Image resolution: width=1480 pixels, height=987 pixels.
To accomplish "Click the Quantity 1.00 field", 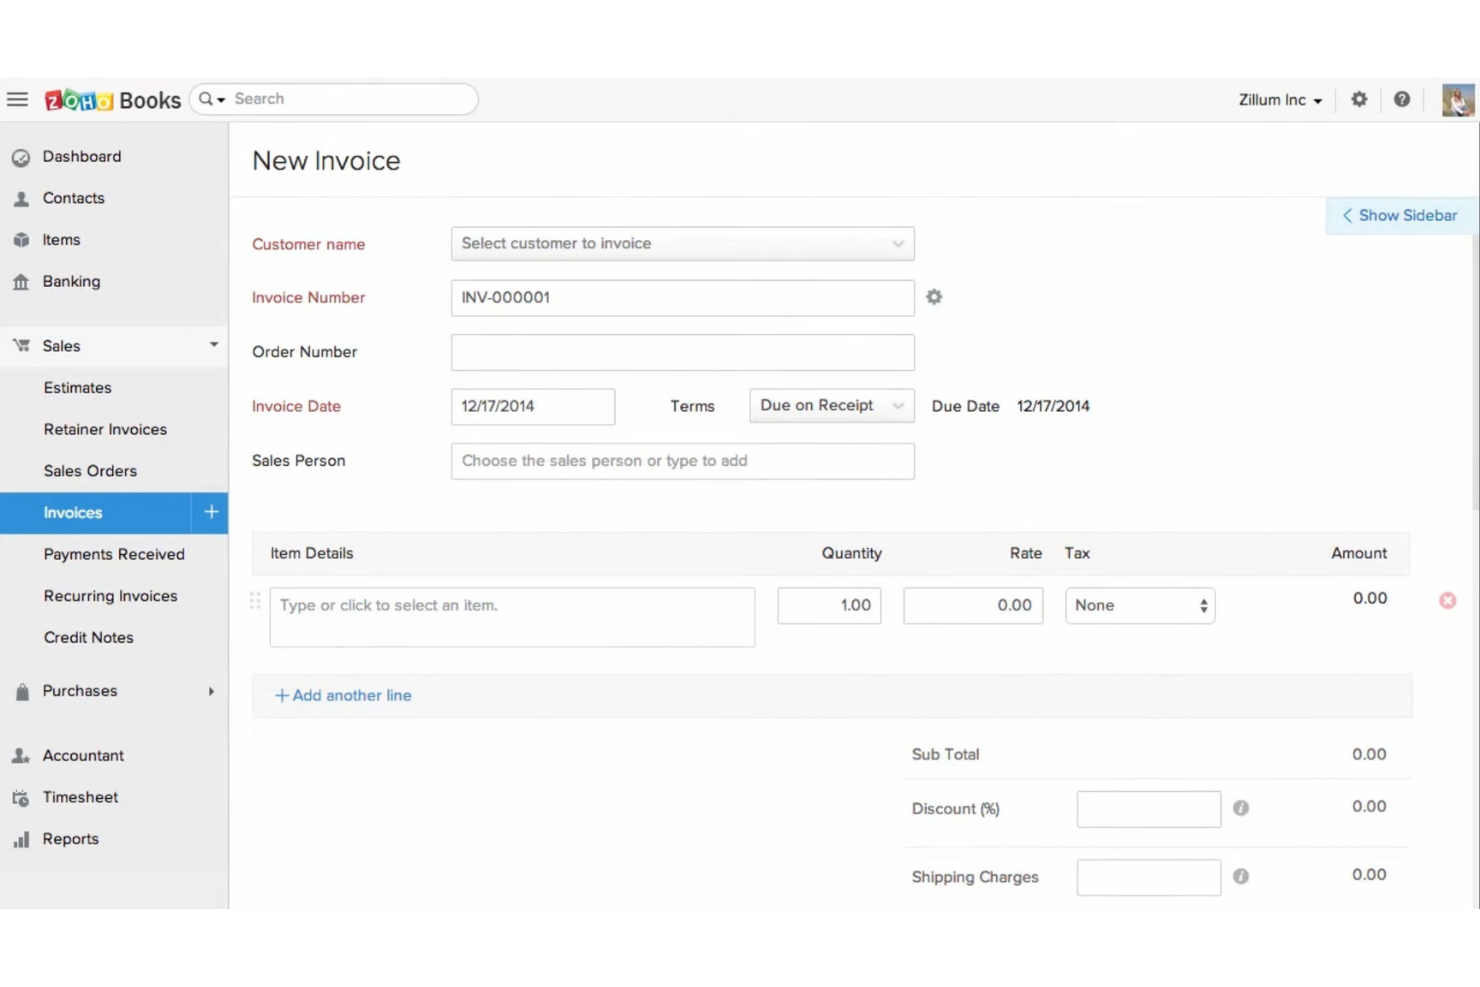I will point(829,606).
